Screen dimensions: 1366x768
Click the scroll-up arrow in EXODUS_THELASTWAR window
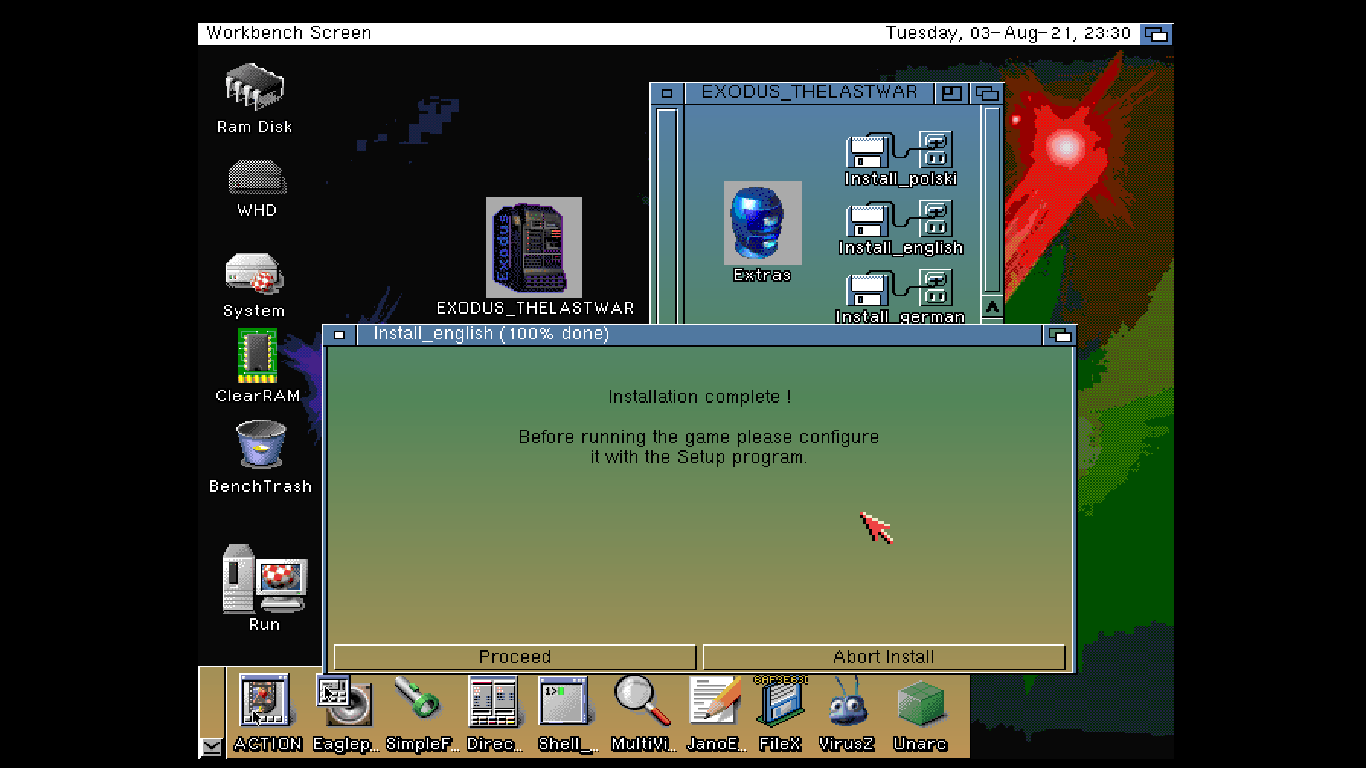[x=992, y=308]
